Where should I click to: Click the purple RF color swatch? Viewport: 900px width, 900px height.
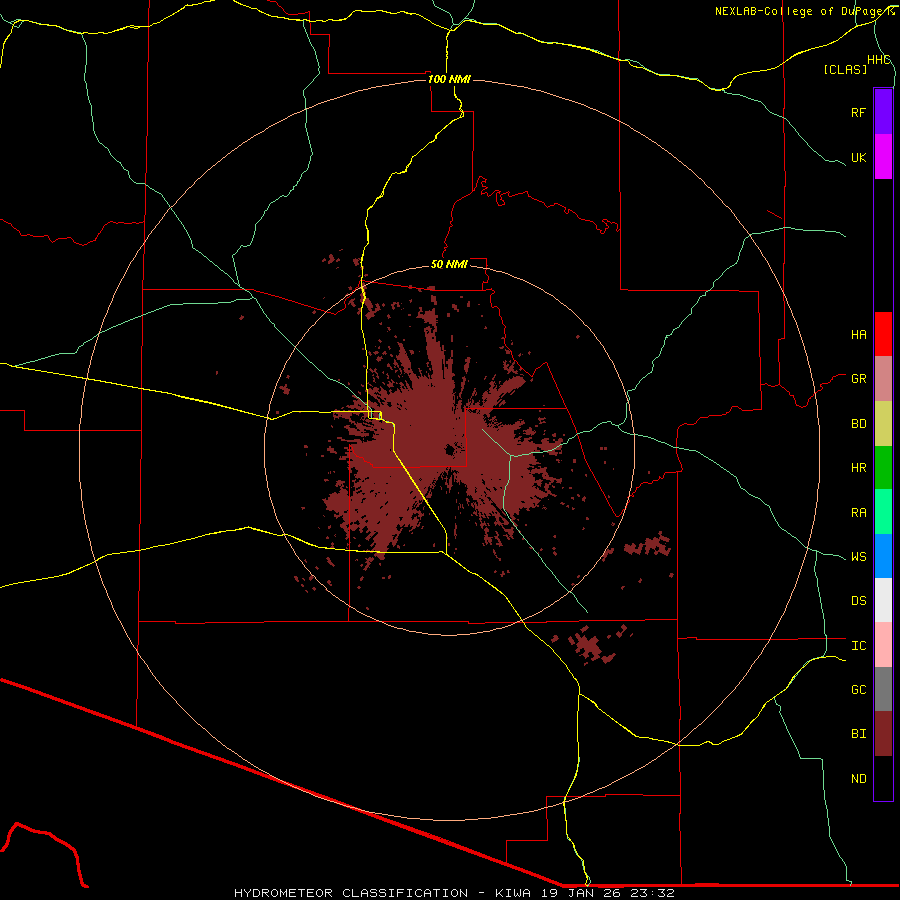point(883,112)
